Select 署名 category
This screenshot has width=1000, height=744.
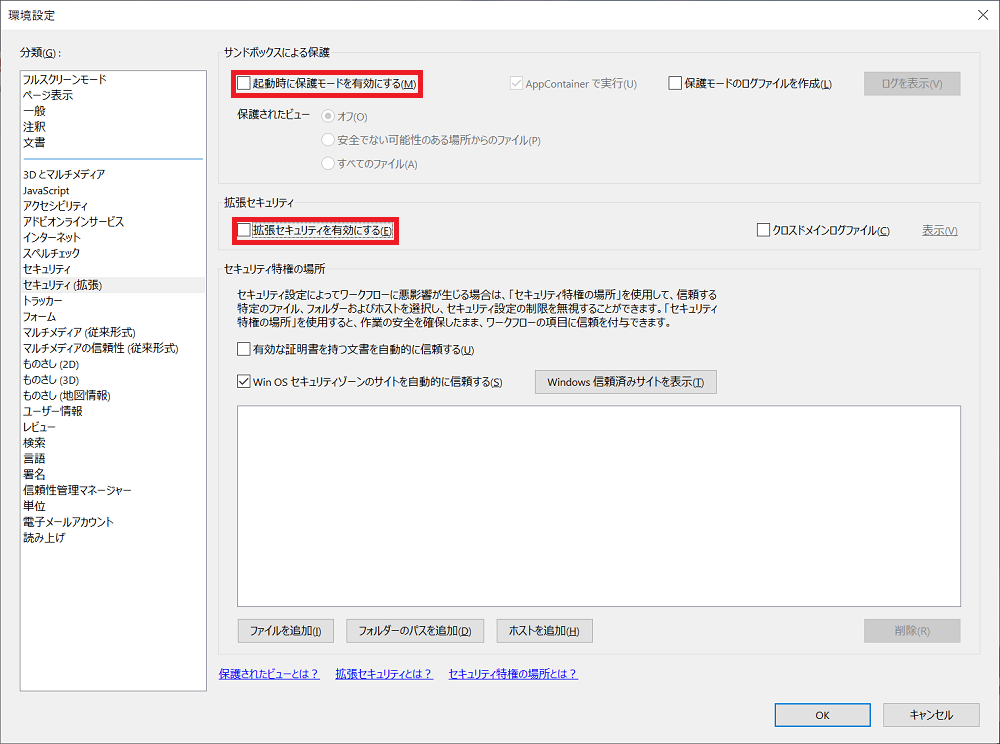pos(34,474)
